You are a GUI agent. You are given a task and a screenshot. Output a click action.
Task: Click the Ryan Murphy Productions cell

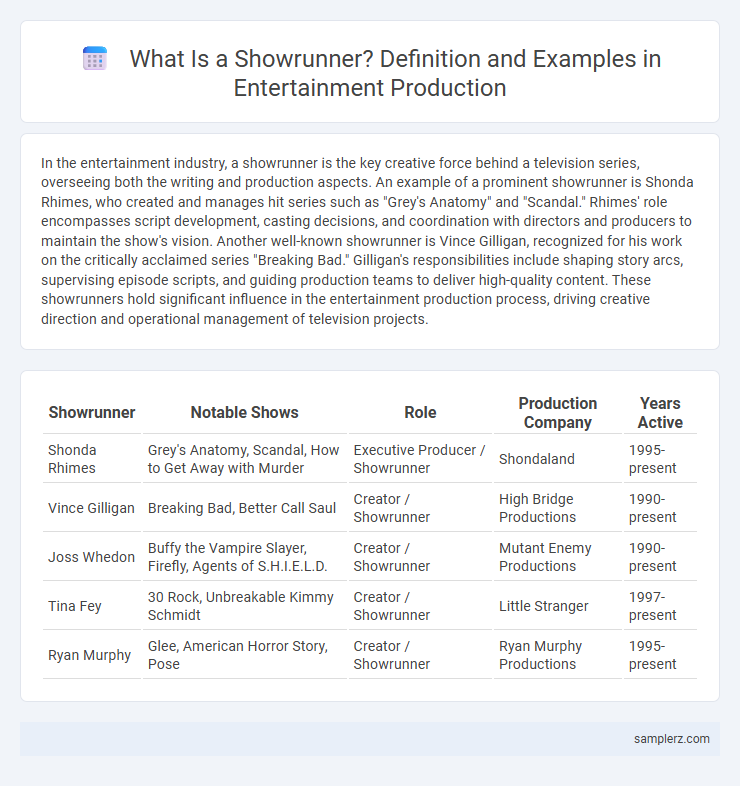tap(558, 655)
